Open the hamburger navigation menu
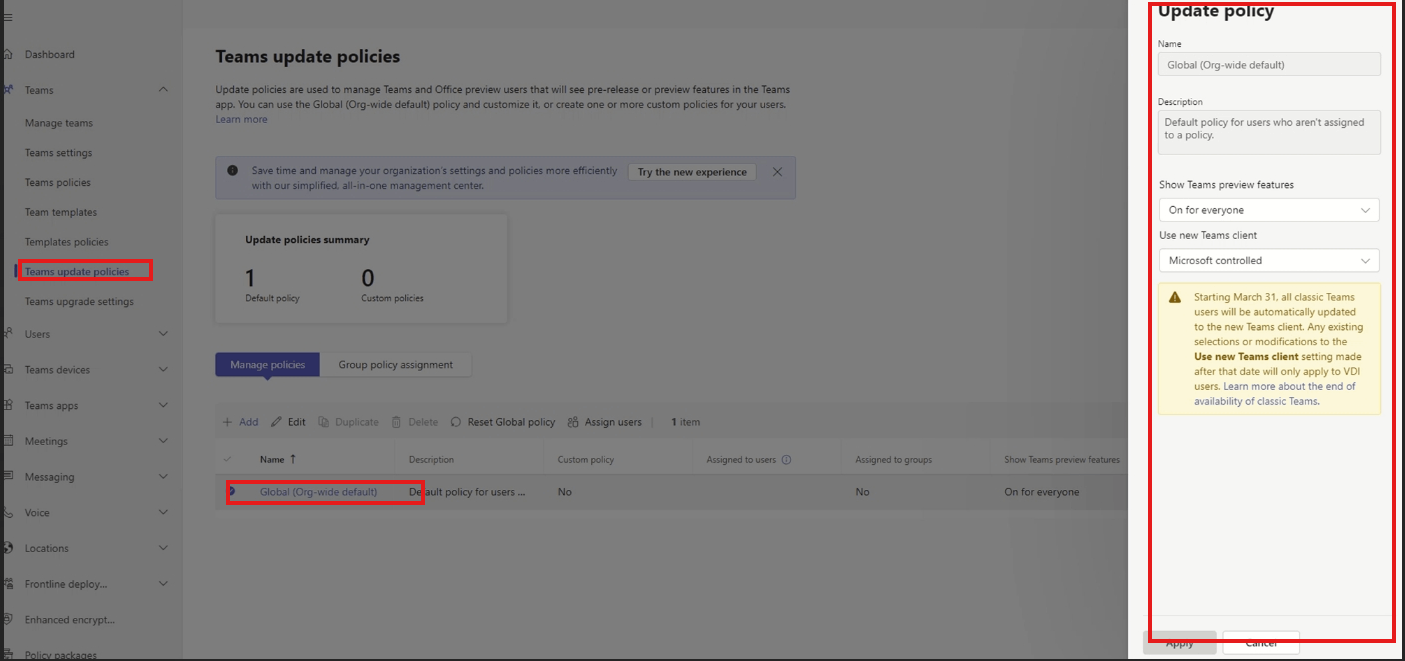Screen dimensions: 1405x661 [x=8, y=18]
